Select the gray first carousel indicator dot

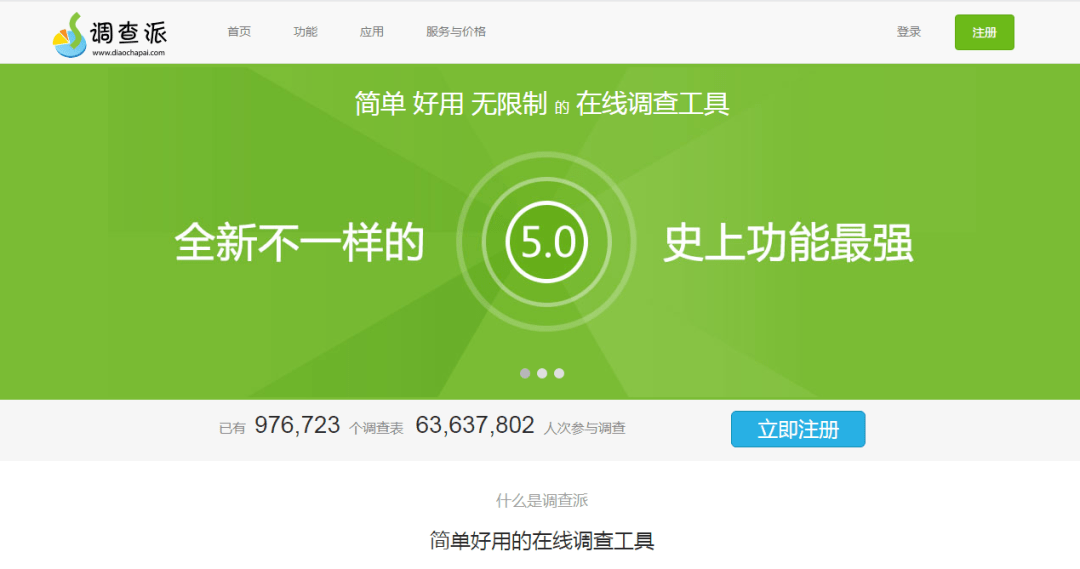click(525, 373)
